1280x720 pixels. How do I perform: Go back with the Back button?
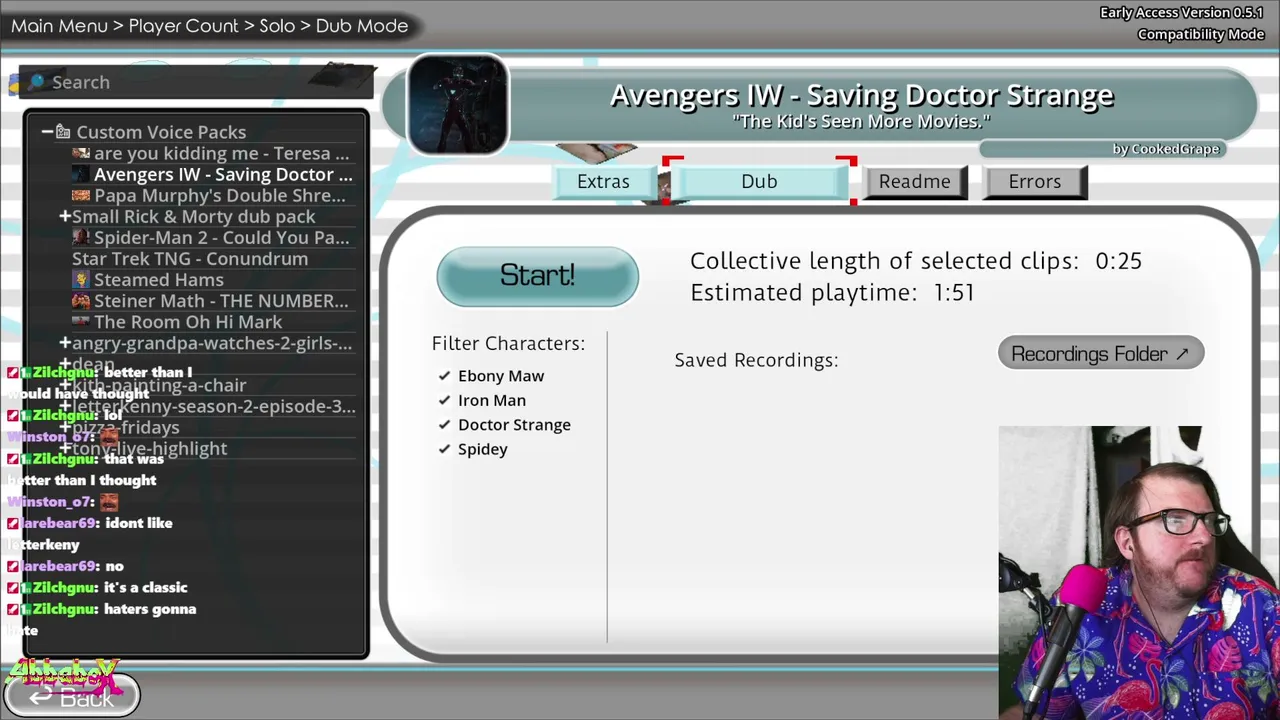click(72, 697)
